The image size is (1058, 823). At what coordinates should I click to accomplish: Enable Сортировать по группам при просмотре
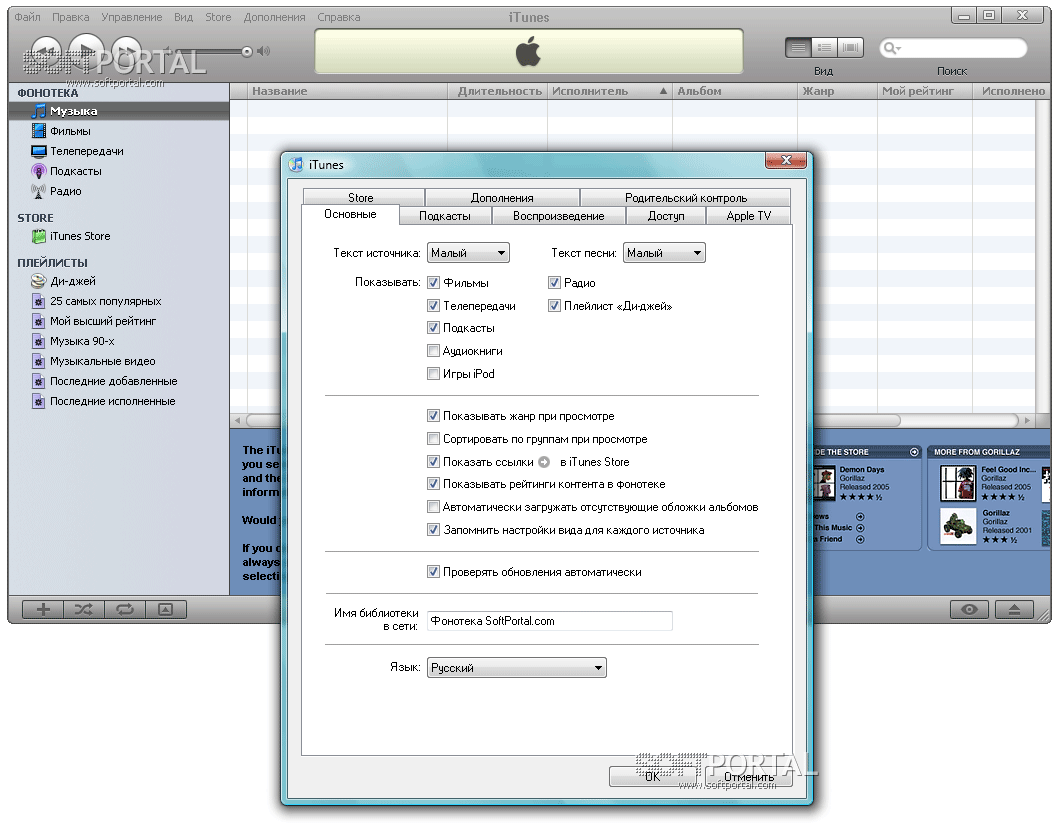pyautogui.click(x=433, y=439)
